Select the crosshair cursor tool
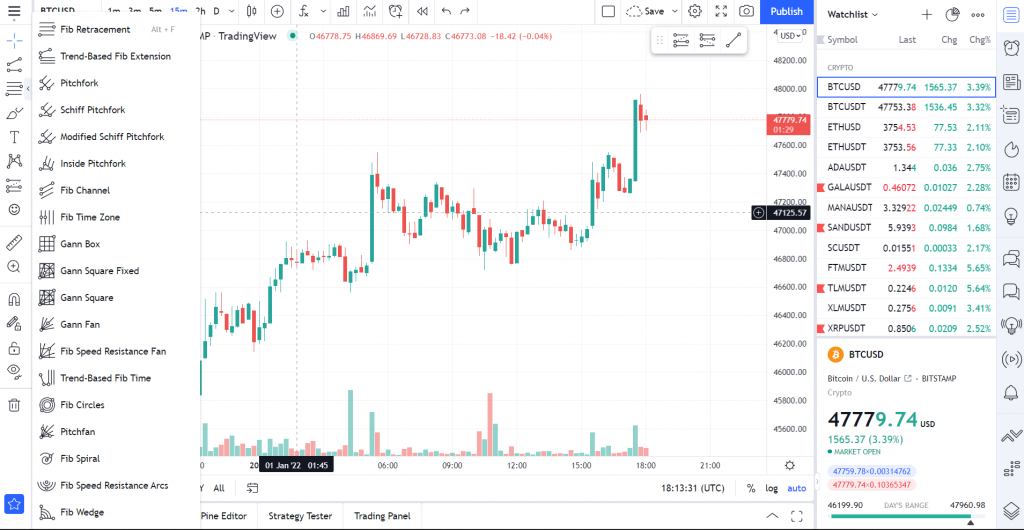Image resolution: width=1024 pixels, height=530 pixels. point(14,41)
